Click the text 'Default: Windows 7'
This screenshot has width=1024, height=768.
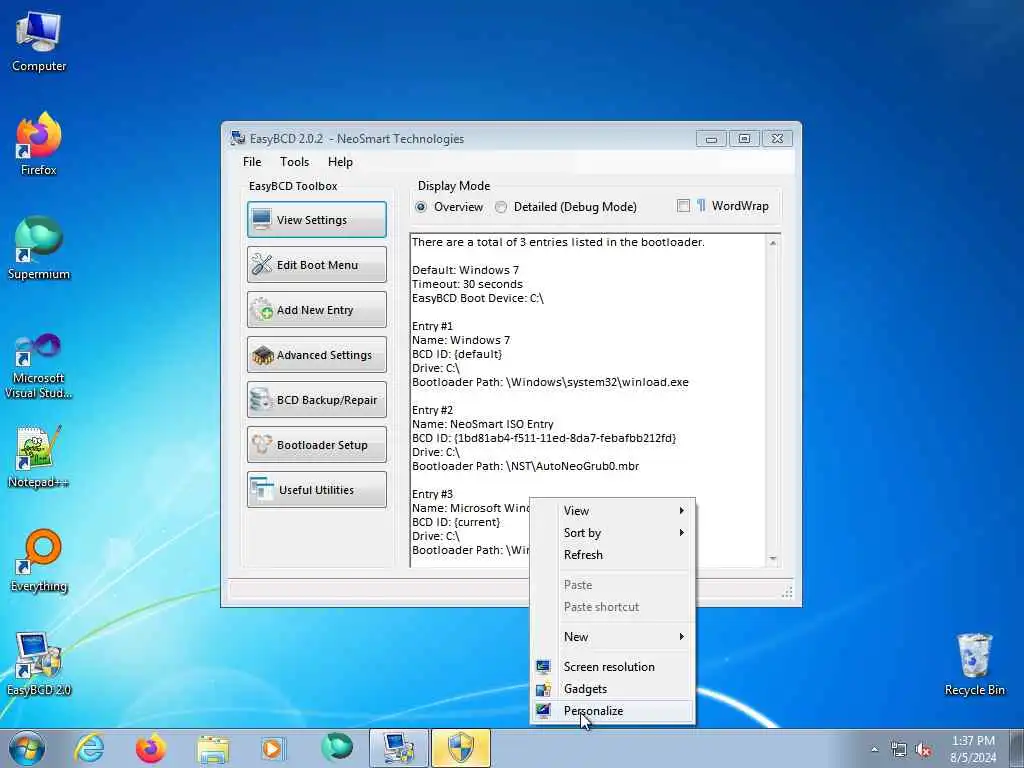[x=465, y=270]
